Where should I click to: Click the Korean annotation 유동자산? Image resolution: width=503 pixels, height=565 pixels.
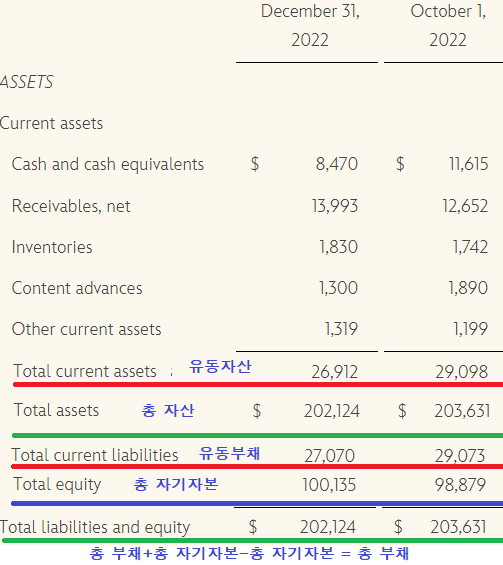220,366
